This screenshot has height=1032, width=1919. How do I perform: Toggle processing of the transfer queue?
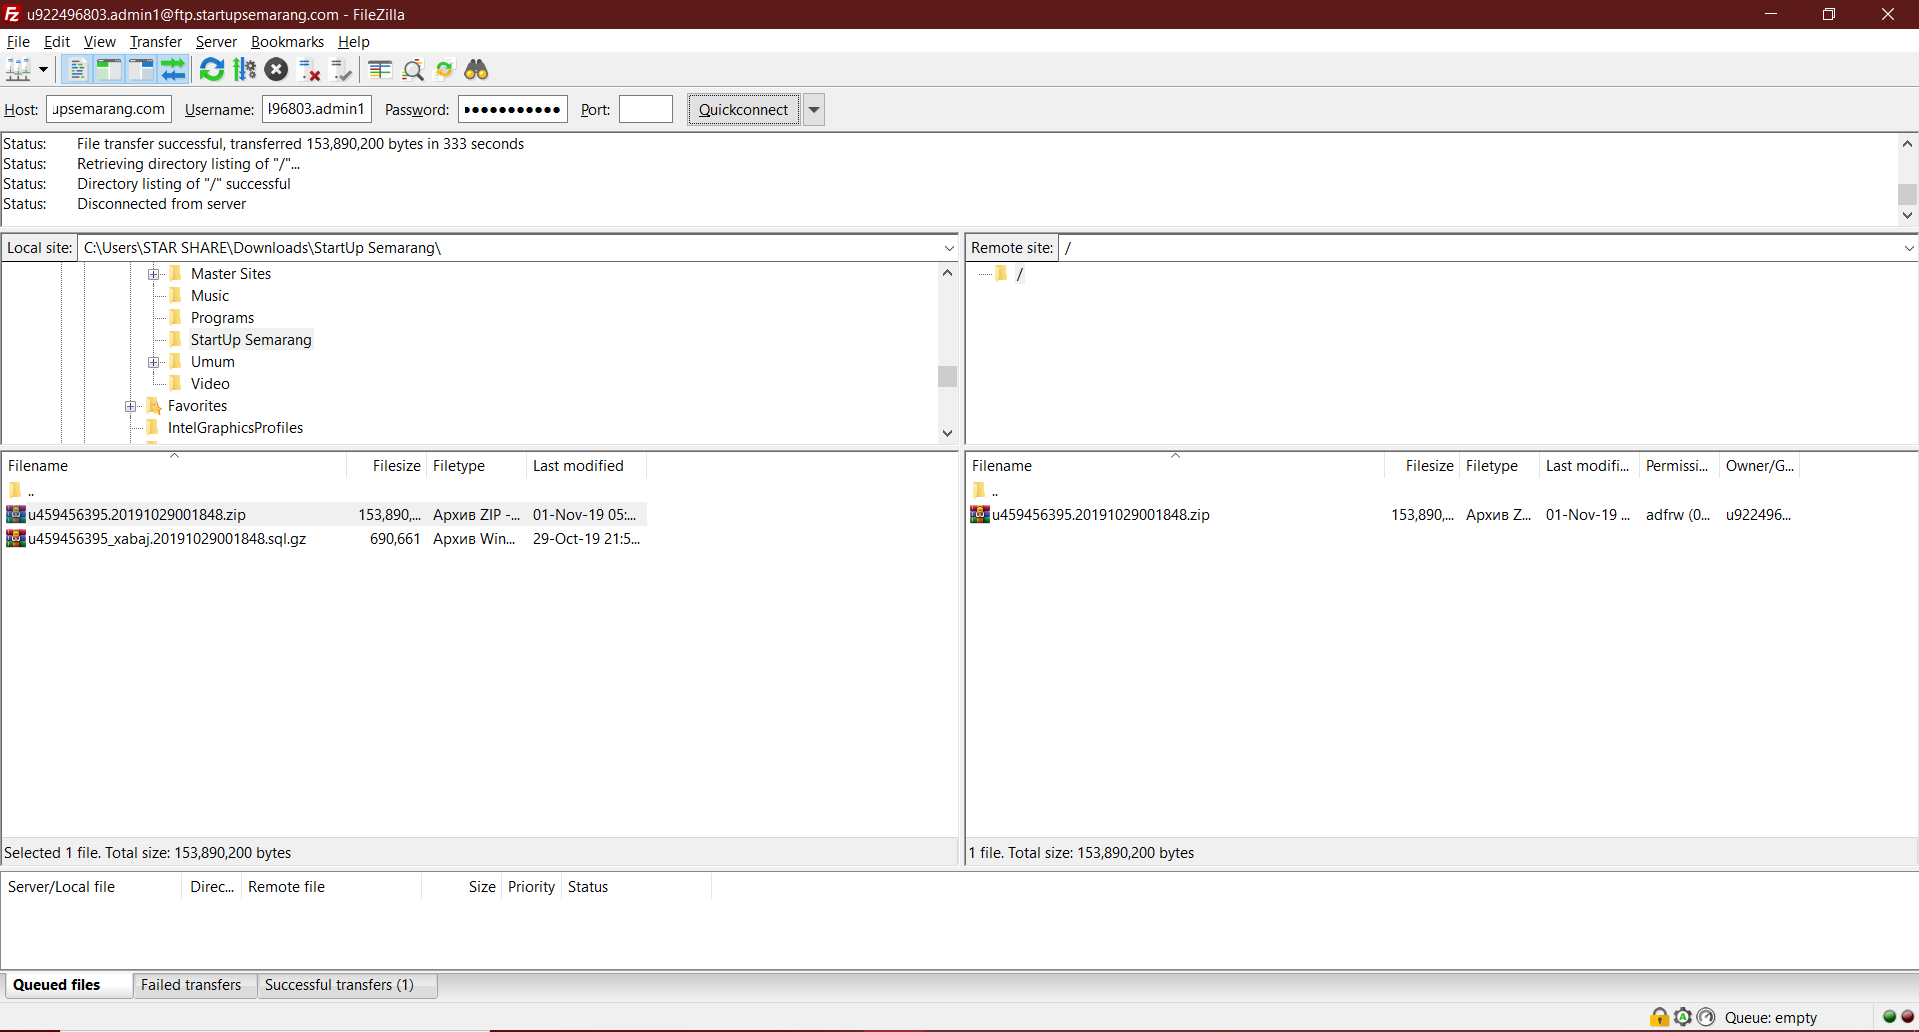click(x=244, y=70)
